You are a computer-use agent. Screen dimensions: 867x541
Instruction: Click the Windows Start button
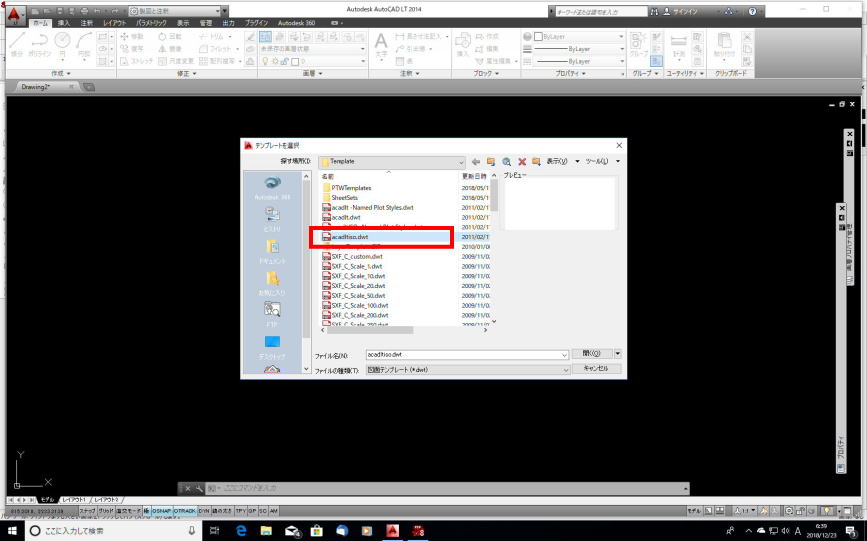pos(11,530)
